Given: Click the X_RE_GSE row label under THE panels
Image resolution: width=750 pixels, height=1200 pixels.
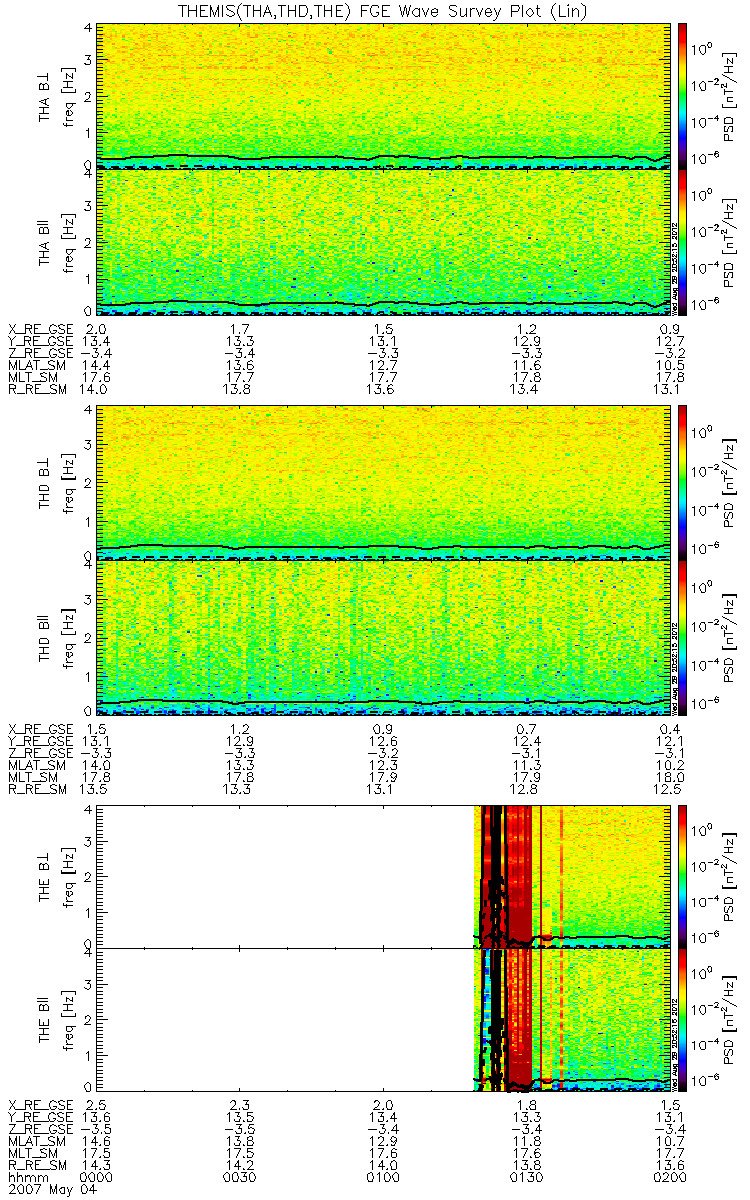Looking at the screenshot, I should [x=41, y=1101].
